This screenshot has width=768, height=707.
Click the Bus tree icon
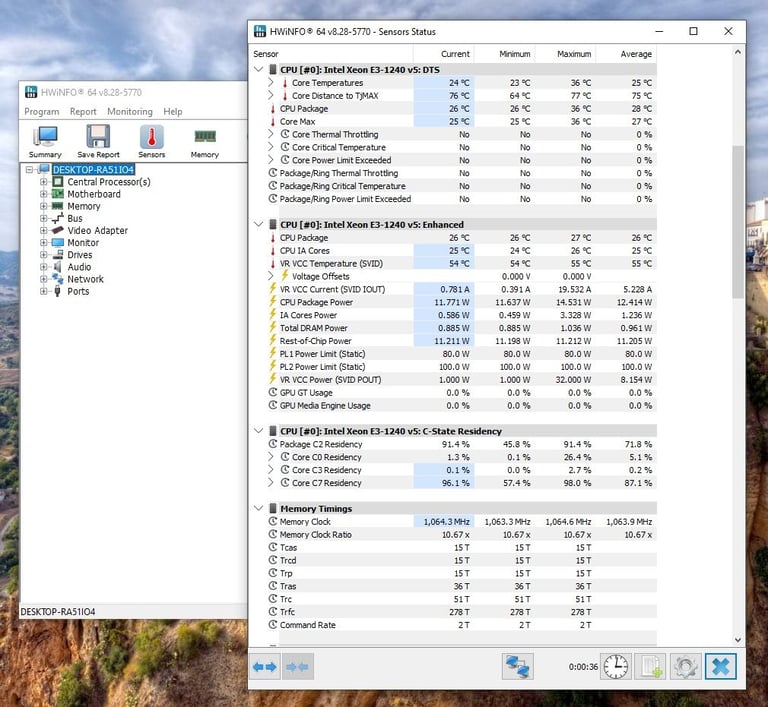coord(58,219)
